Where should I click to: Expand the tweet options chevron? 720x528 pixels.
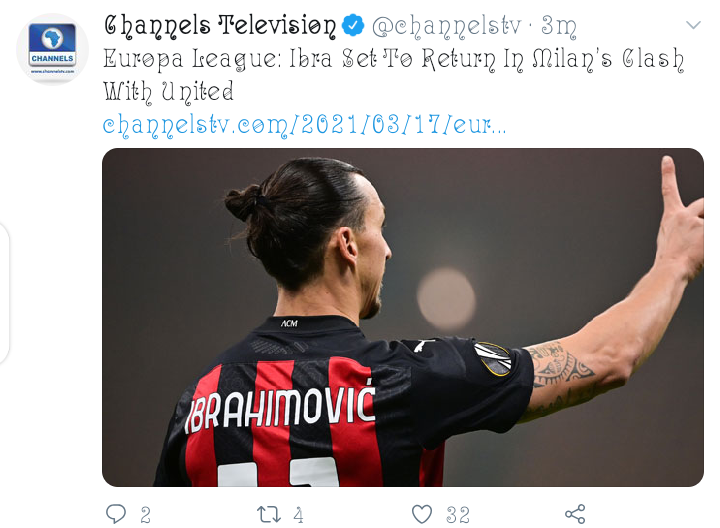click(693, 25)
